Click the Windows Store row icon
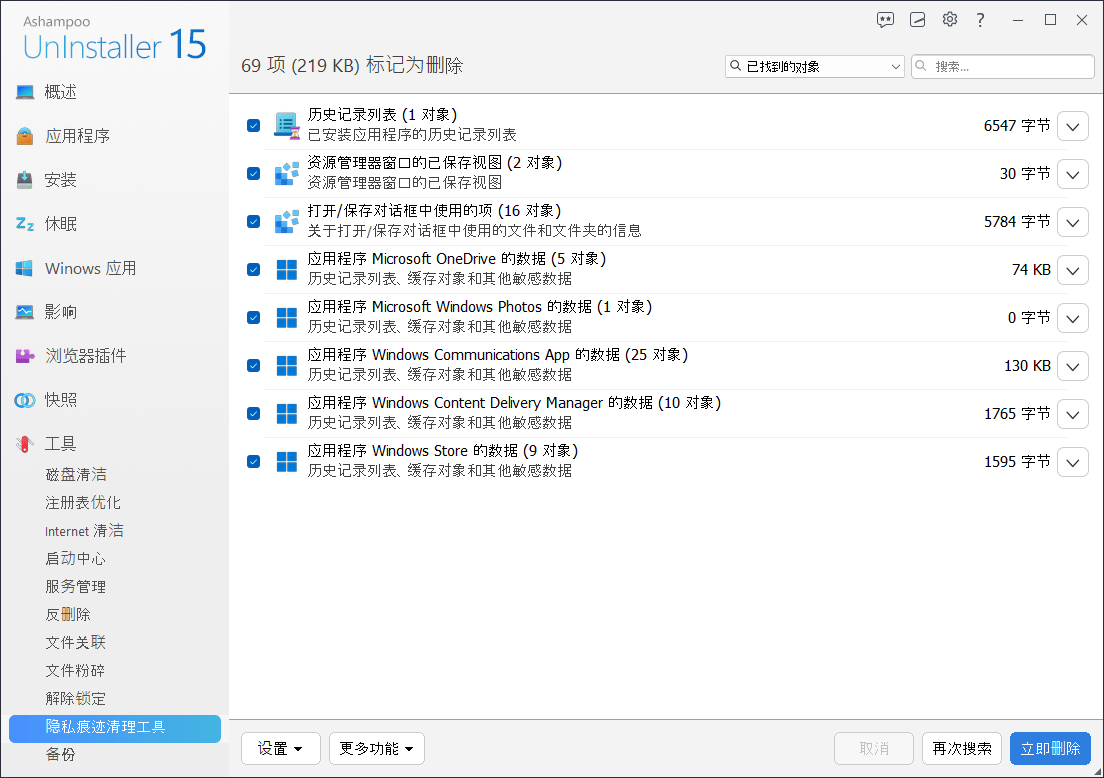 point(287,461)
